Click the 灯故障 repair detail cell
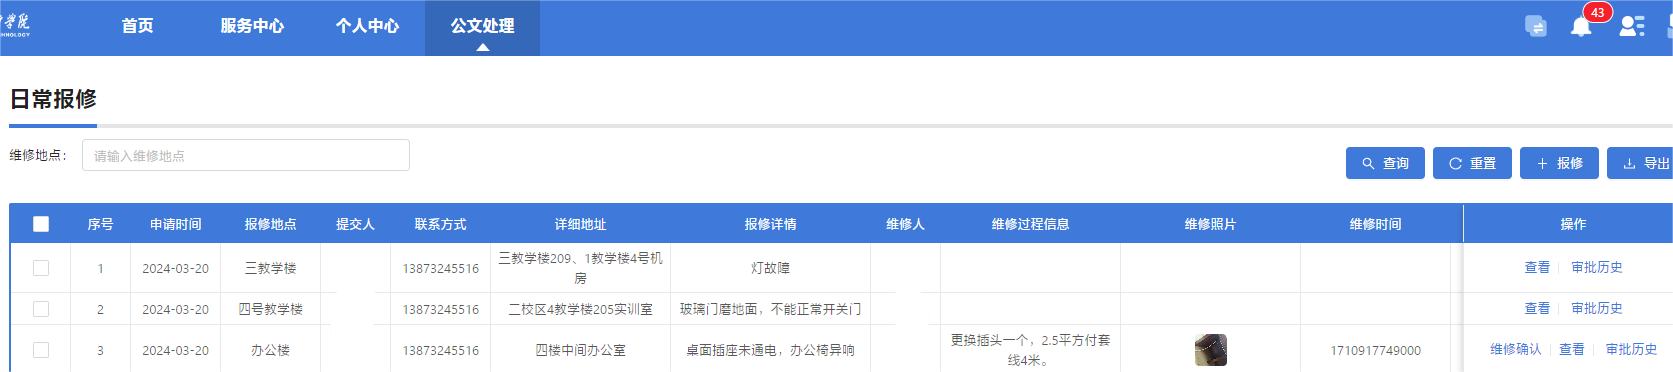The image size is (1673, 372). click(x=771, y=268)
